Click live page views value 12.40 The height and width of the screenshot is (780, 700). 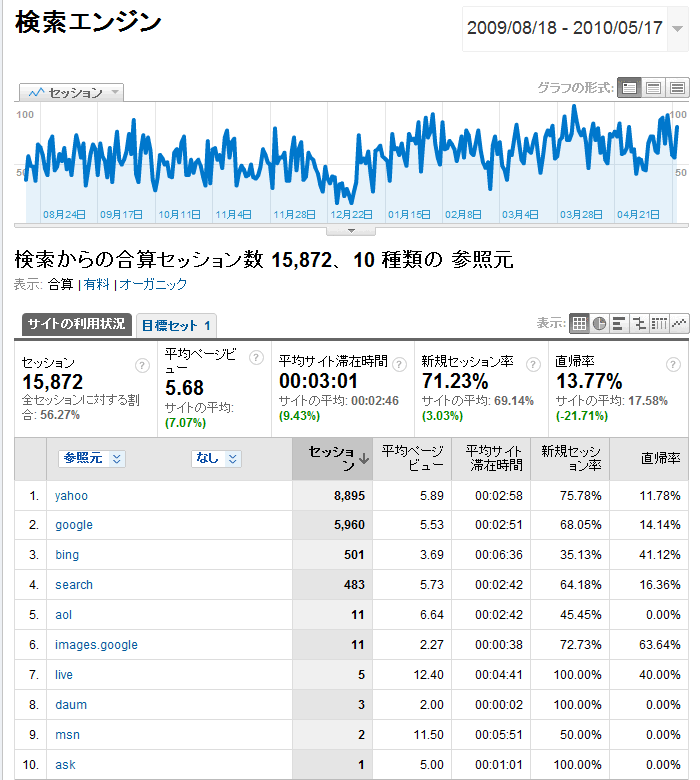(428, 675)
